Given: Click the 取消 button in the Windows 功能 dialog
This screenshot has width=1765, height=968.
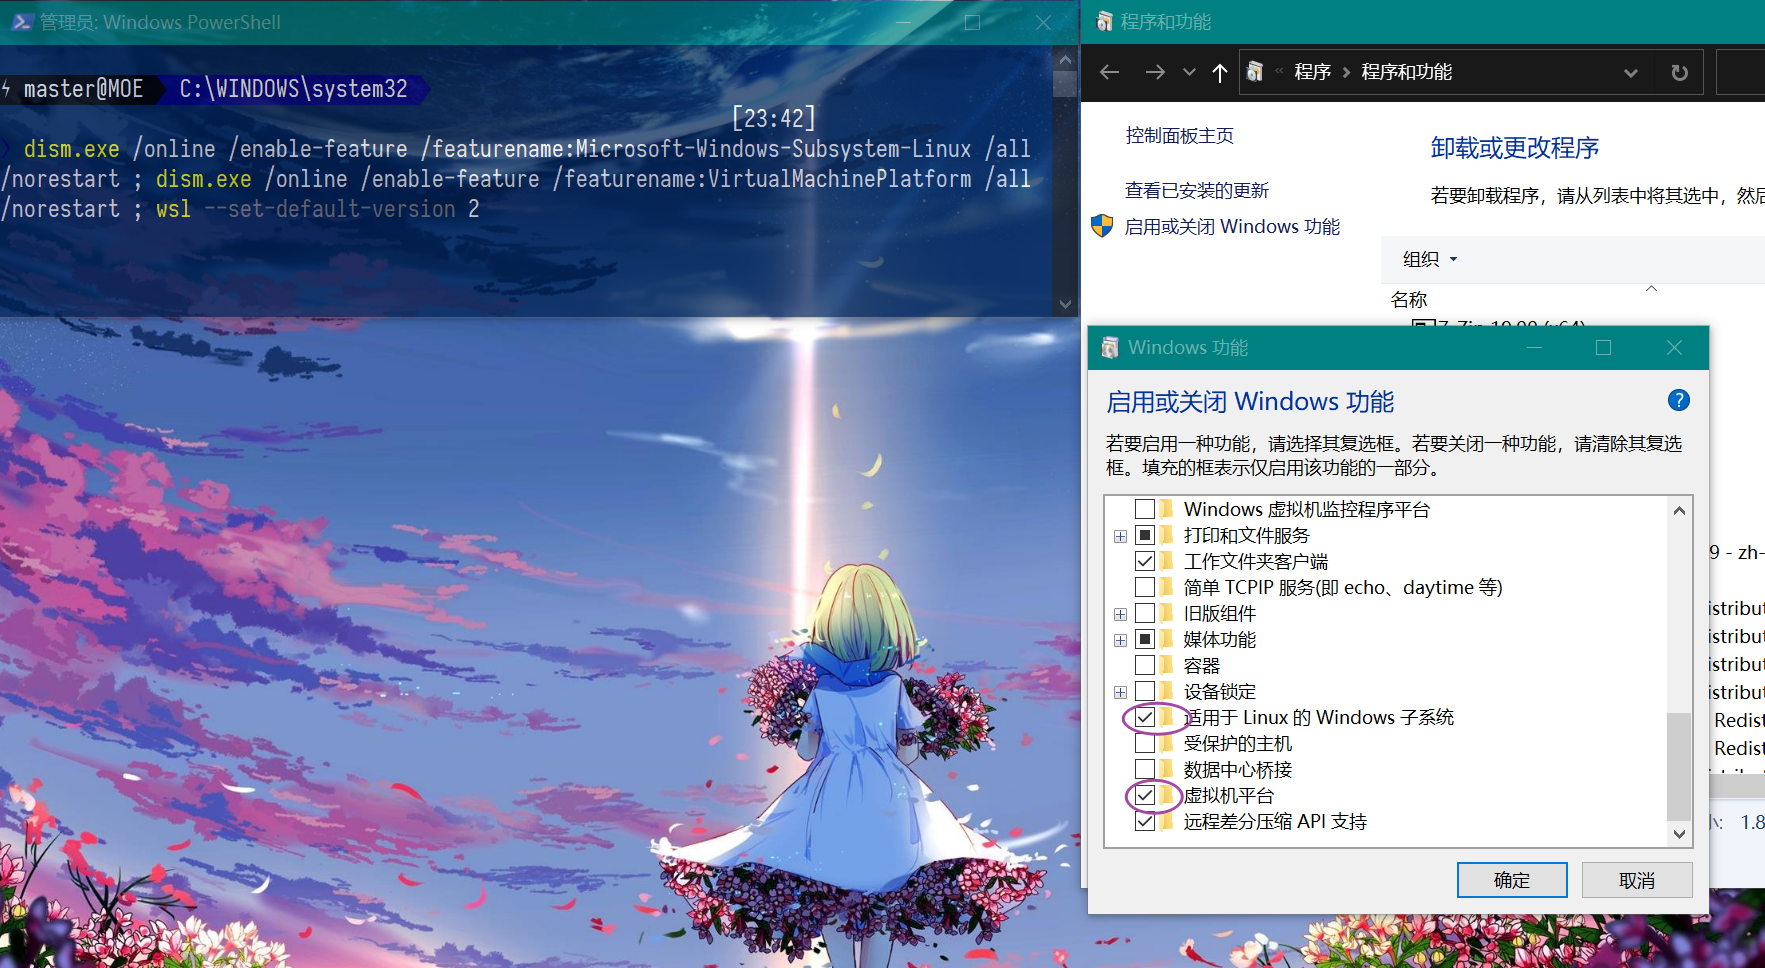Looking at the screenshot, I should click(1637, 880).
